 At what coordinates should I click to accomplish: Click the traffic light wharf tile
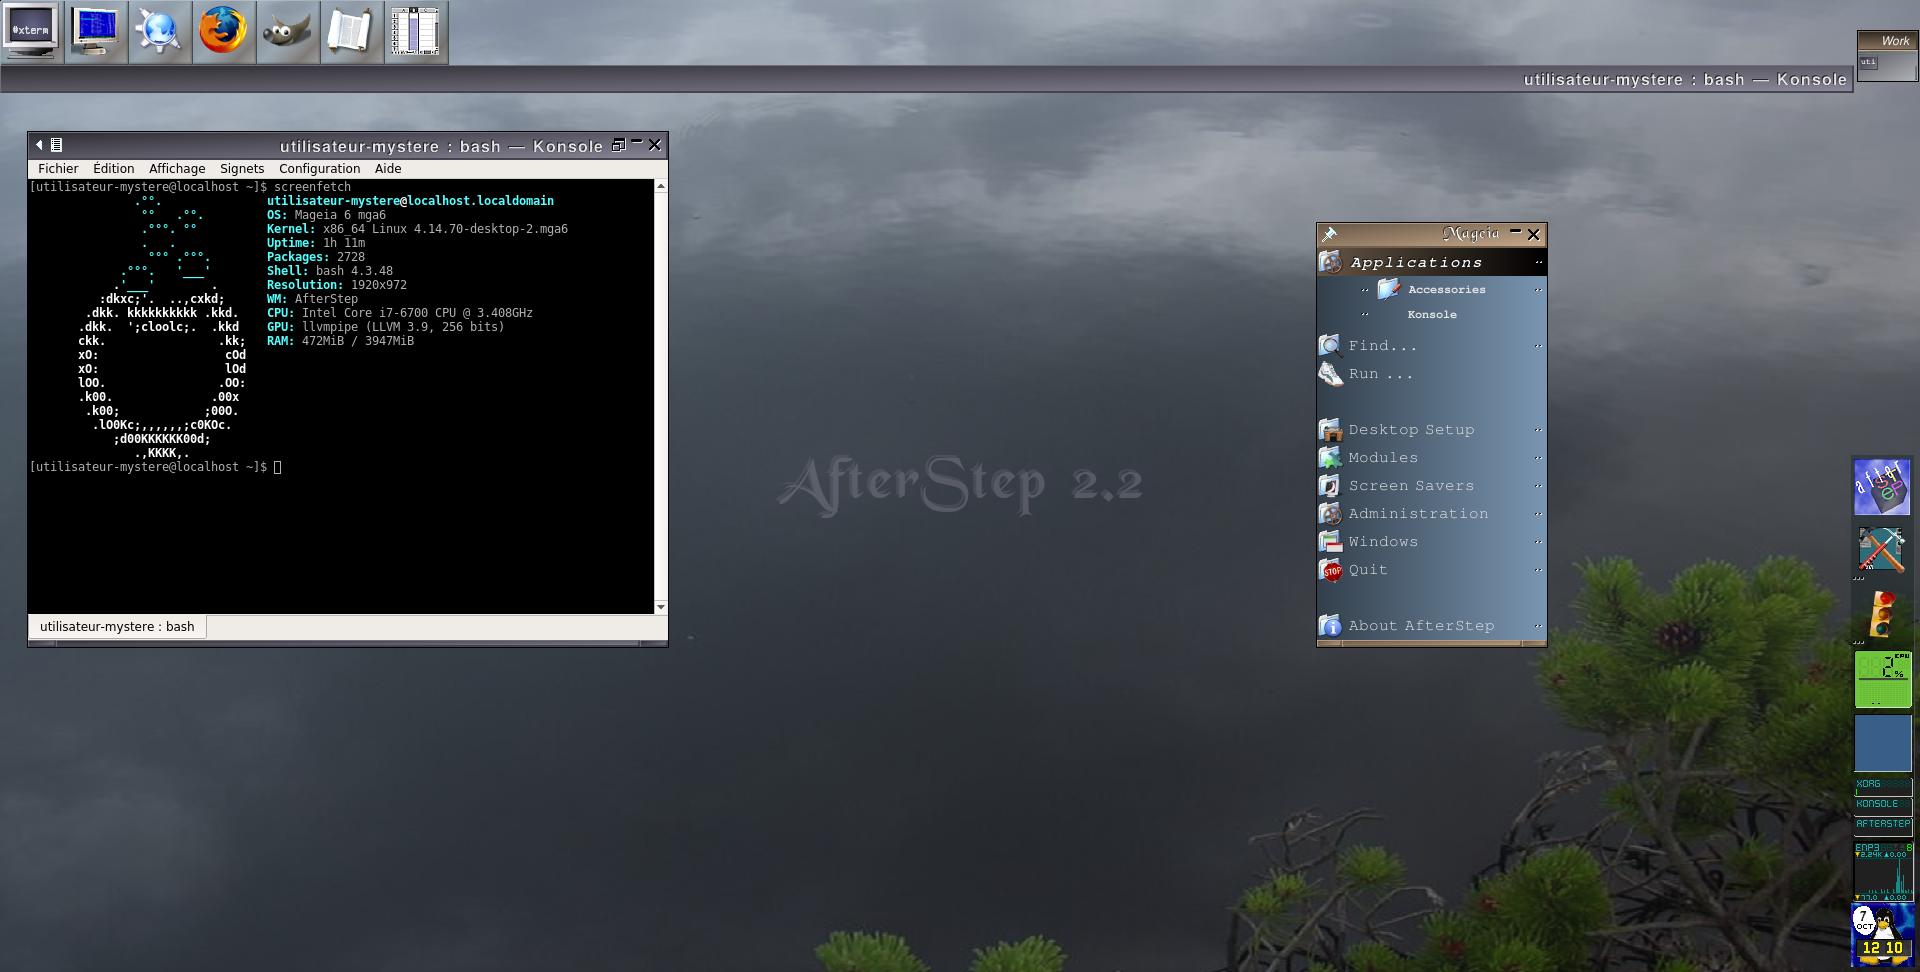[1883, 615]
